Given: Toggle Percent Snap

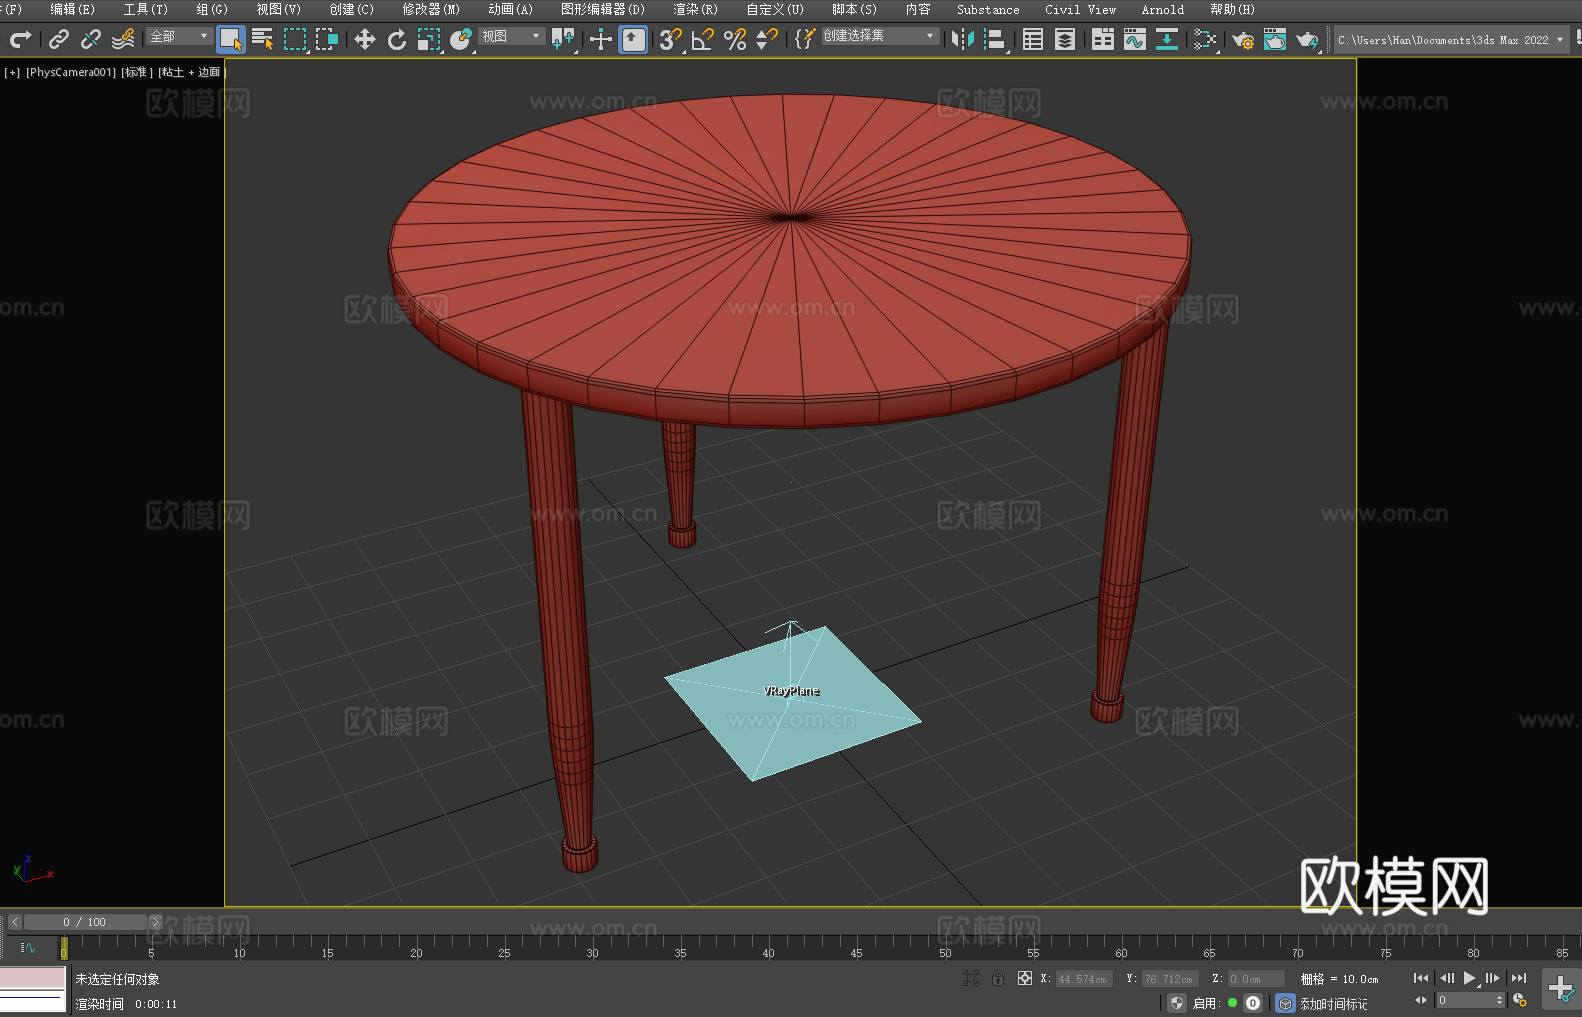Looking at the screenshot, I should pyautogui.click(x=735, y=39).
